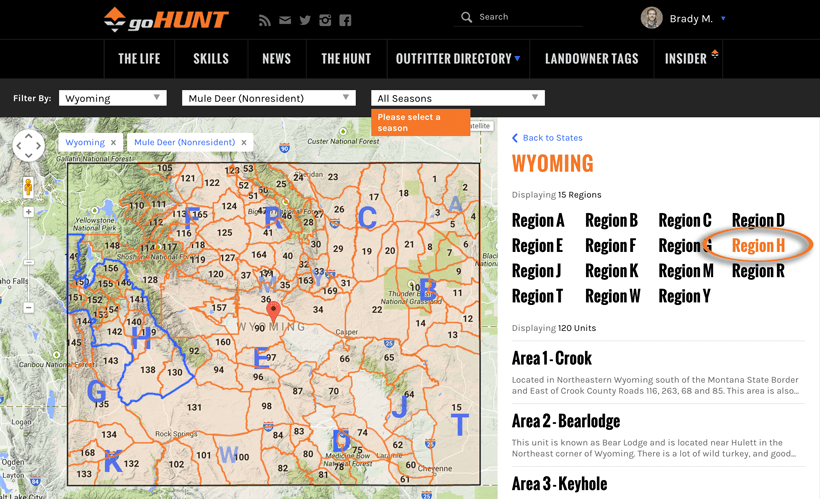The image size is (820, 499).
Task: Zoom out the map with minus button
Action: click(x=28, y=308)
